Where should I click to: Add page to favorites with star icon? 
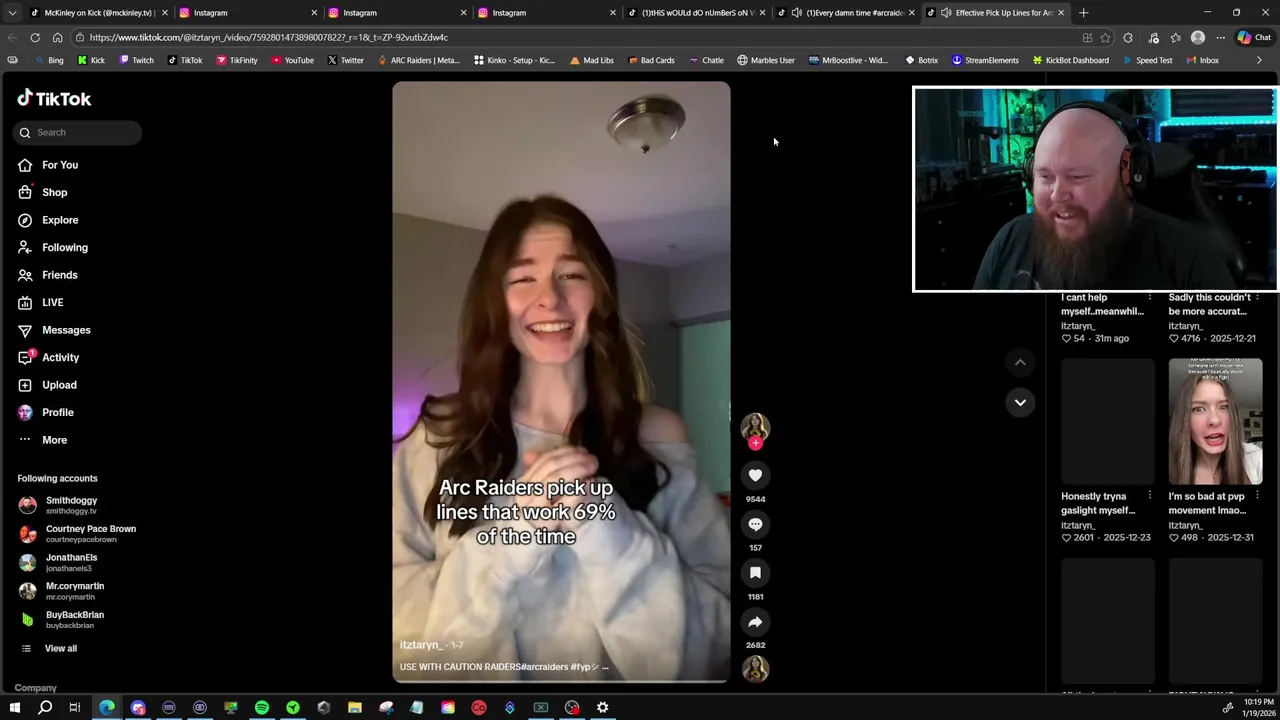point(1105,37)
